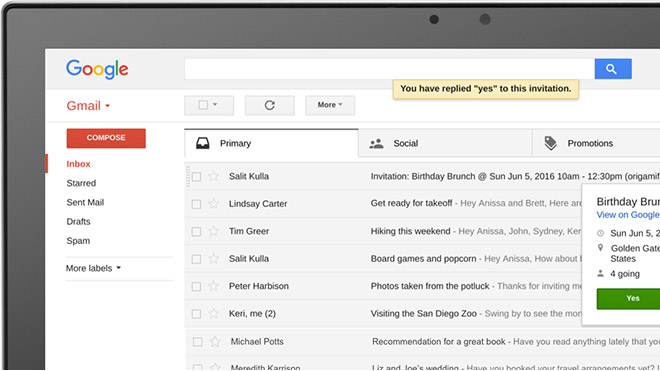Open the Hiking this weekend email
The height and width of the screenshot is (371, 660).
(x=383, y=231)
